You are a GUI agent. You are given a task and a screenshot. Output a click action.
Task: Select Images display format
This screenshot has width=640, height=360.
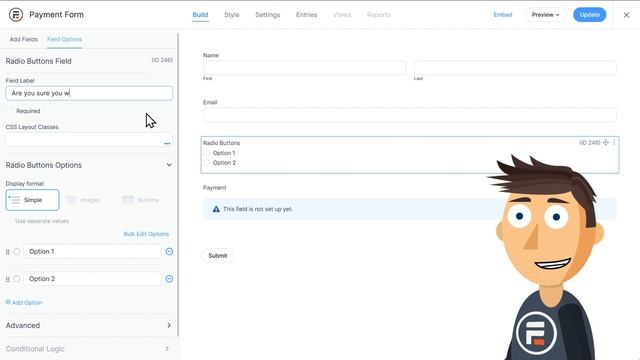(x=84, y=200)
